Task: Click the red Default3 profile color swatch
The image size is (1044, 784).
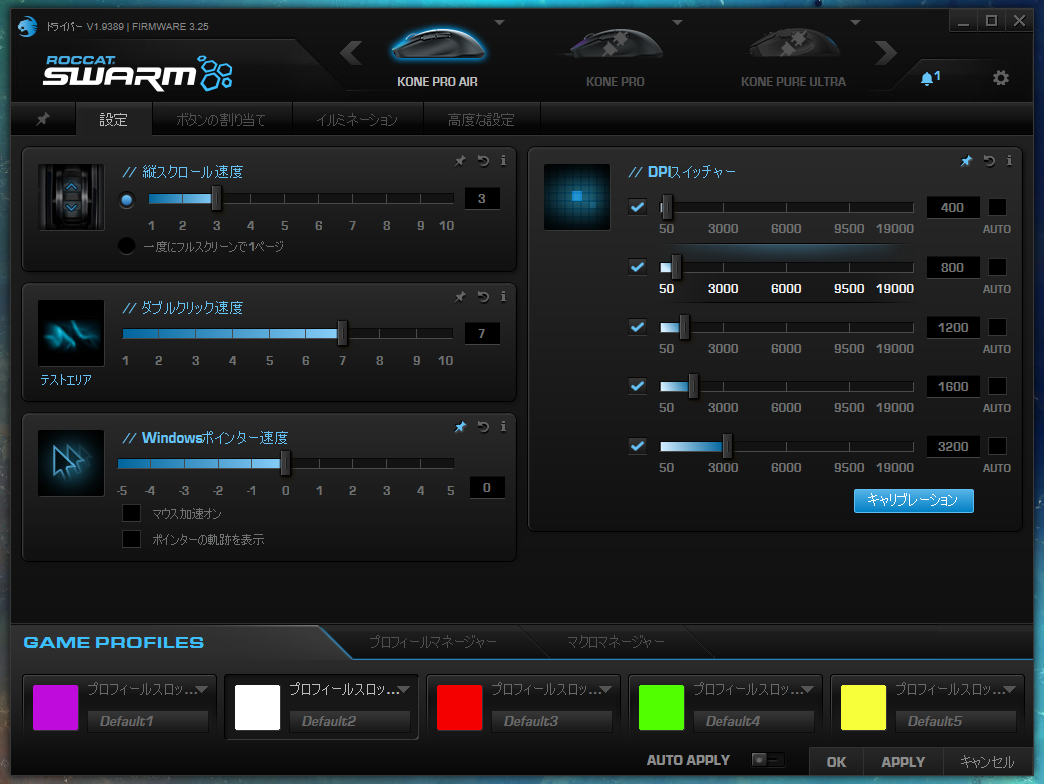Action: click(459, 707)
